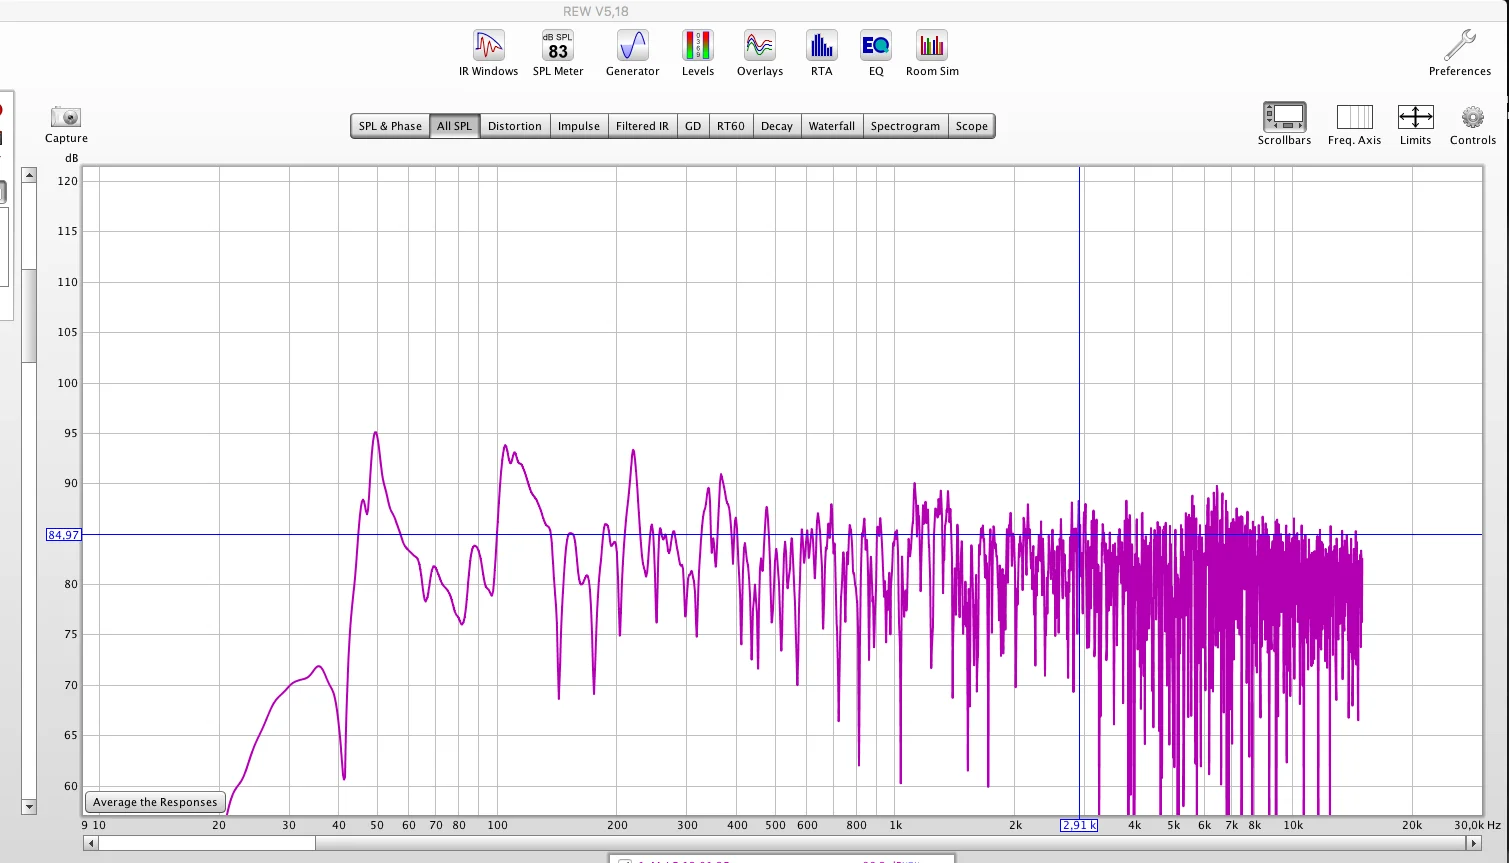This screenshot has height=863, width=1509.
Task: Click vertical scrollbar up arrow
Action: coord(29,175)
